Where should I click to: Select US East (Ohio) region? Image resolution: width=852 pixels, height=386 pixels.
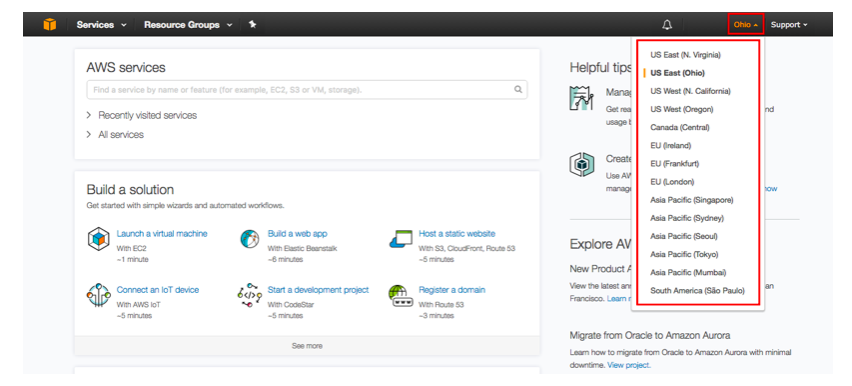pos(677,73)
